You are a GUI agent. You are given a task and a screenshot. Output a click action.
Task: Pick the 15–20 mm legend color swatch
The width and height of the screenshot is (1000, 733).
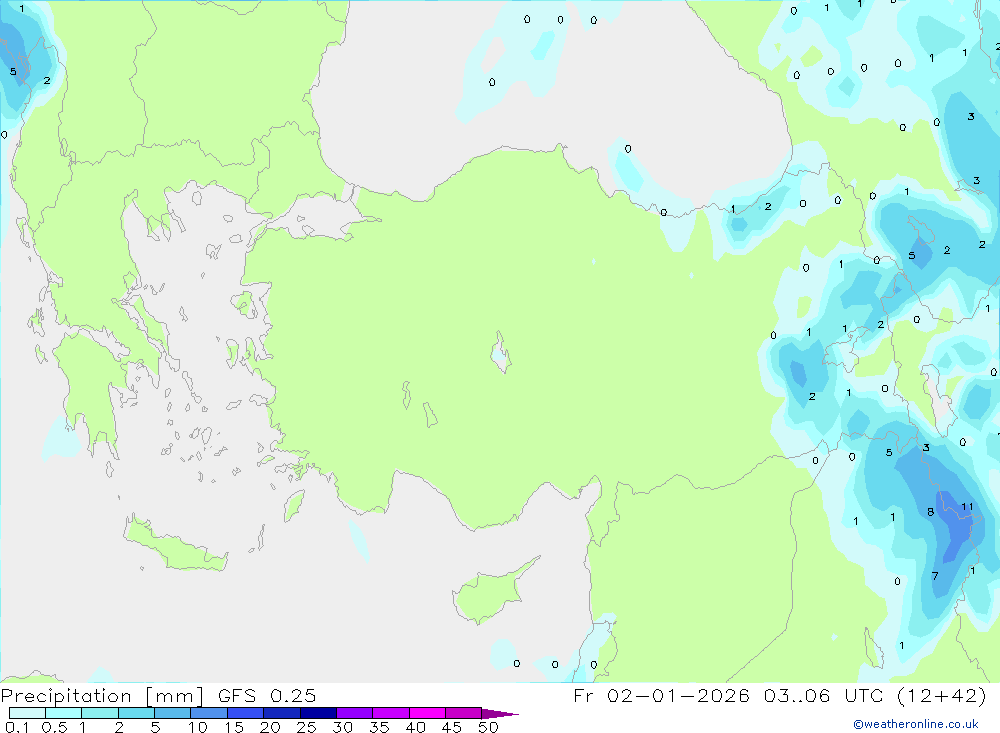pos(246,713)
